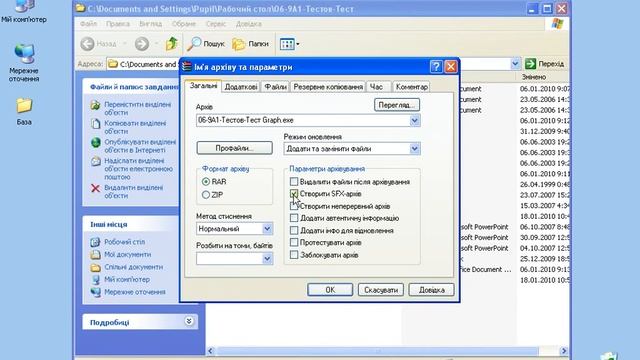Image resolution: width=640 pixels, height=360 pixels.
Task: Click the Forward arrow icon in Explorer toolbar
Action: coord(142,44)
